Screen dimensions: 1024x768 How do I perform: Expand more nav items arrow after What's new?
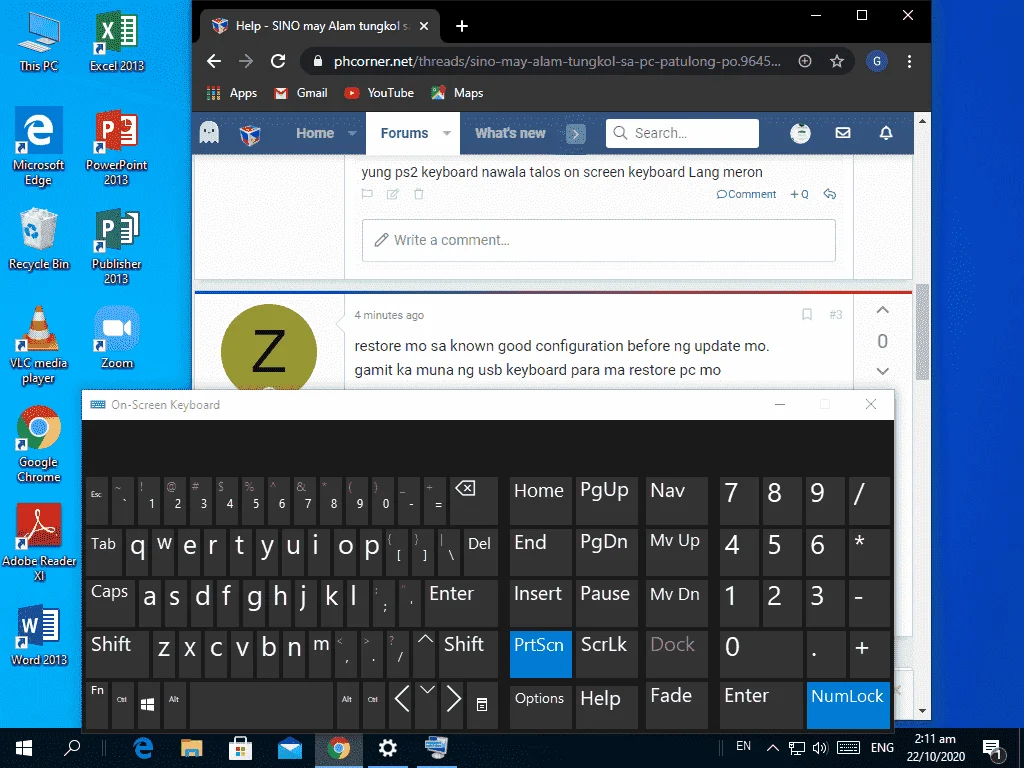point(575,134)
